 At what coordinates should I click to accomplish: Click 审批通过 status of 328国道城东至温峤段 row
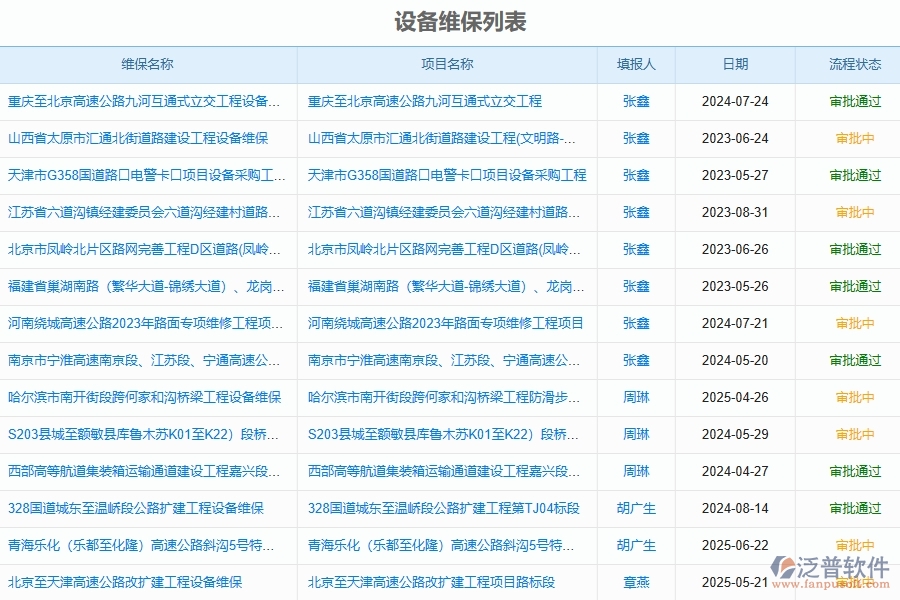coord(854,508)
